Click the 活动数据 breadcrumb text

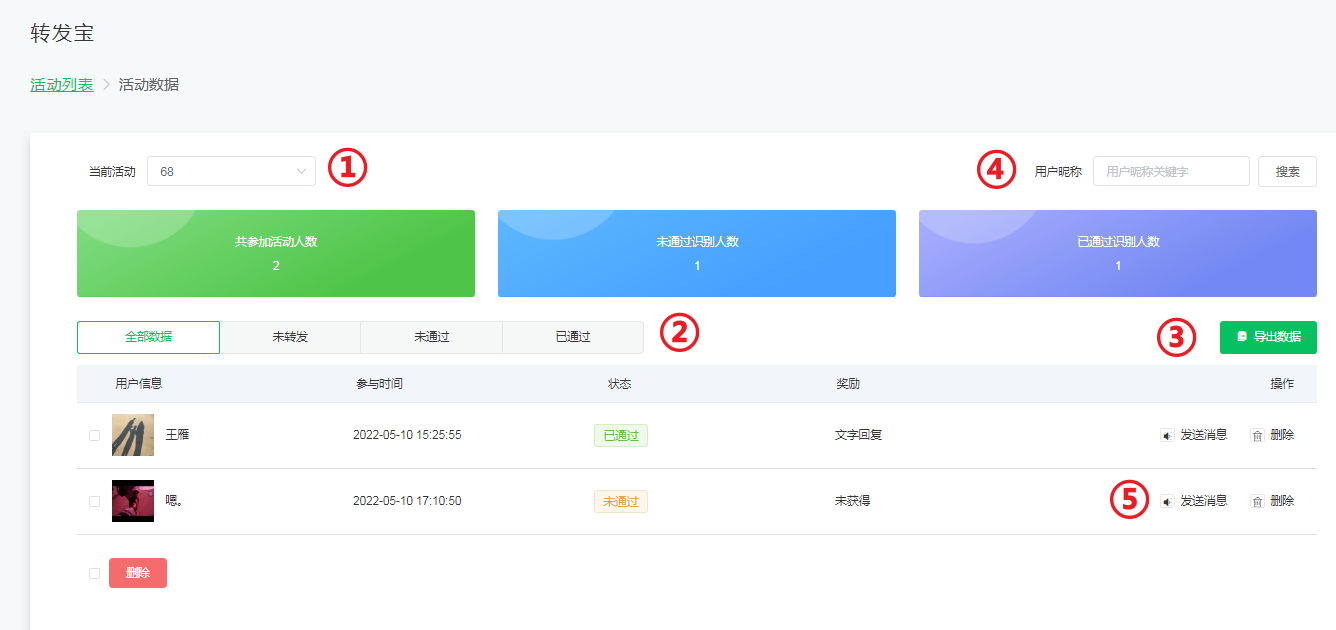click(149, 85)
